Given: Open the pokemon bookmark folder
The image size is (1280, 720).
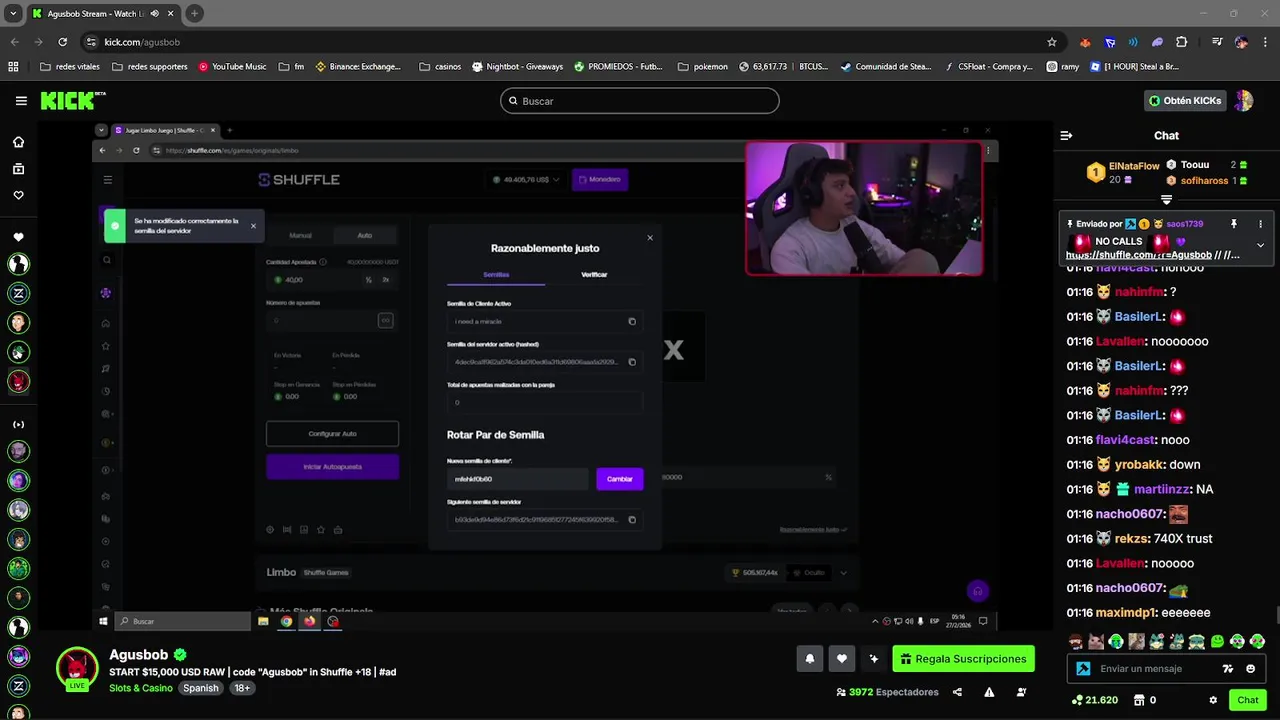Looking at the screenshot, I should click(703, 67).
